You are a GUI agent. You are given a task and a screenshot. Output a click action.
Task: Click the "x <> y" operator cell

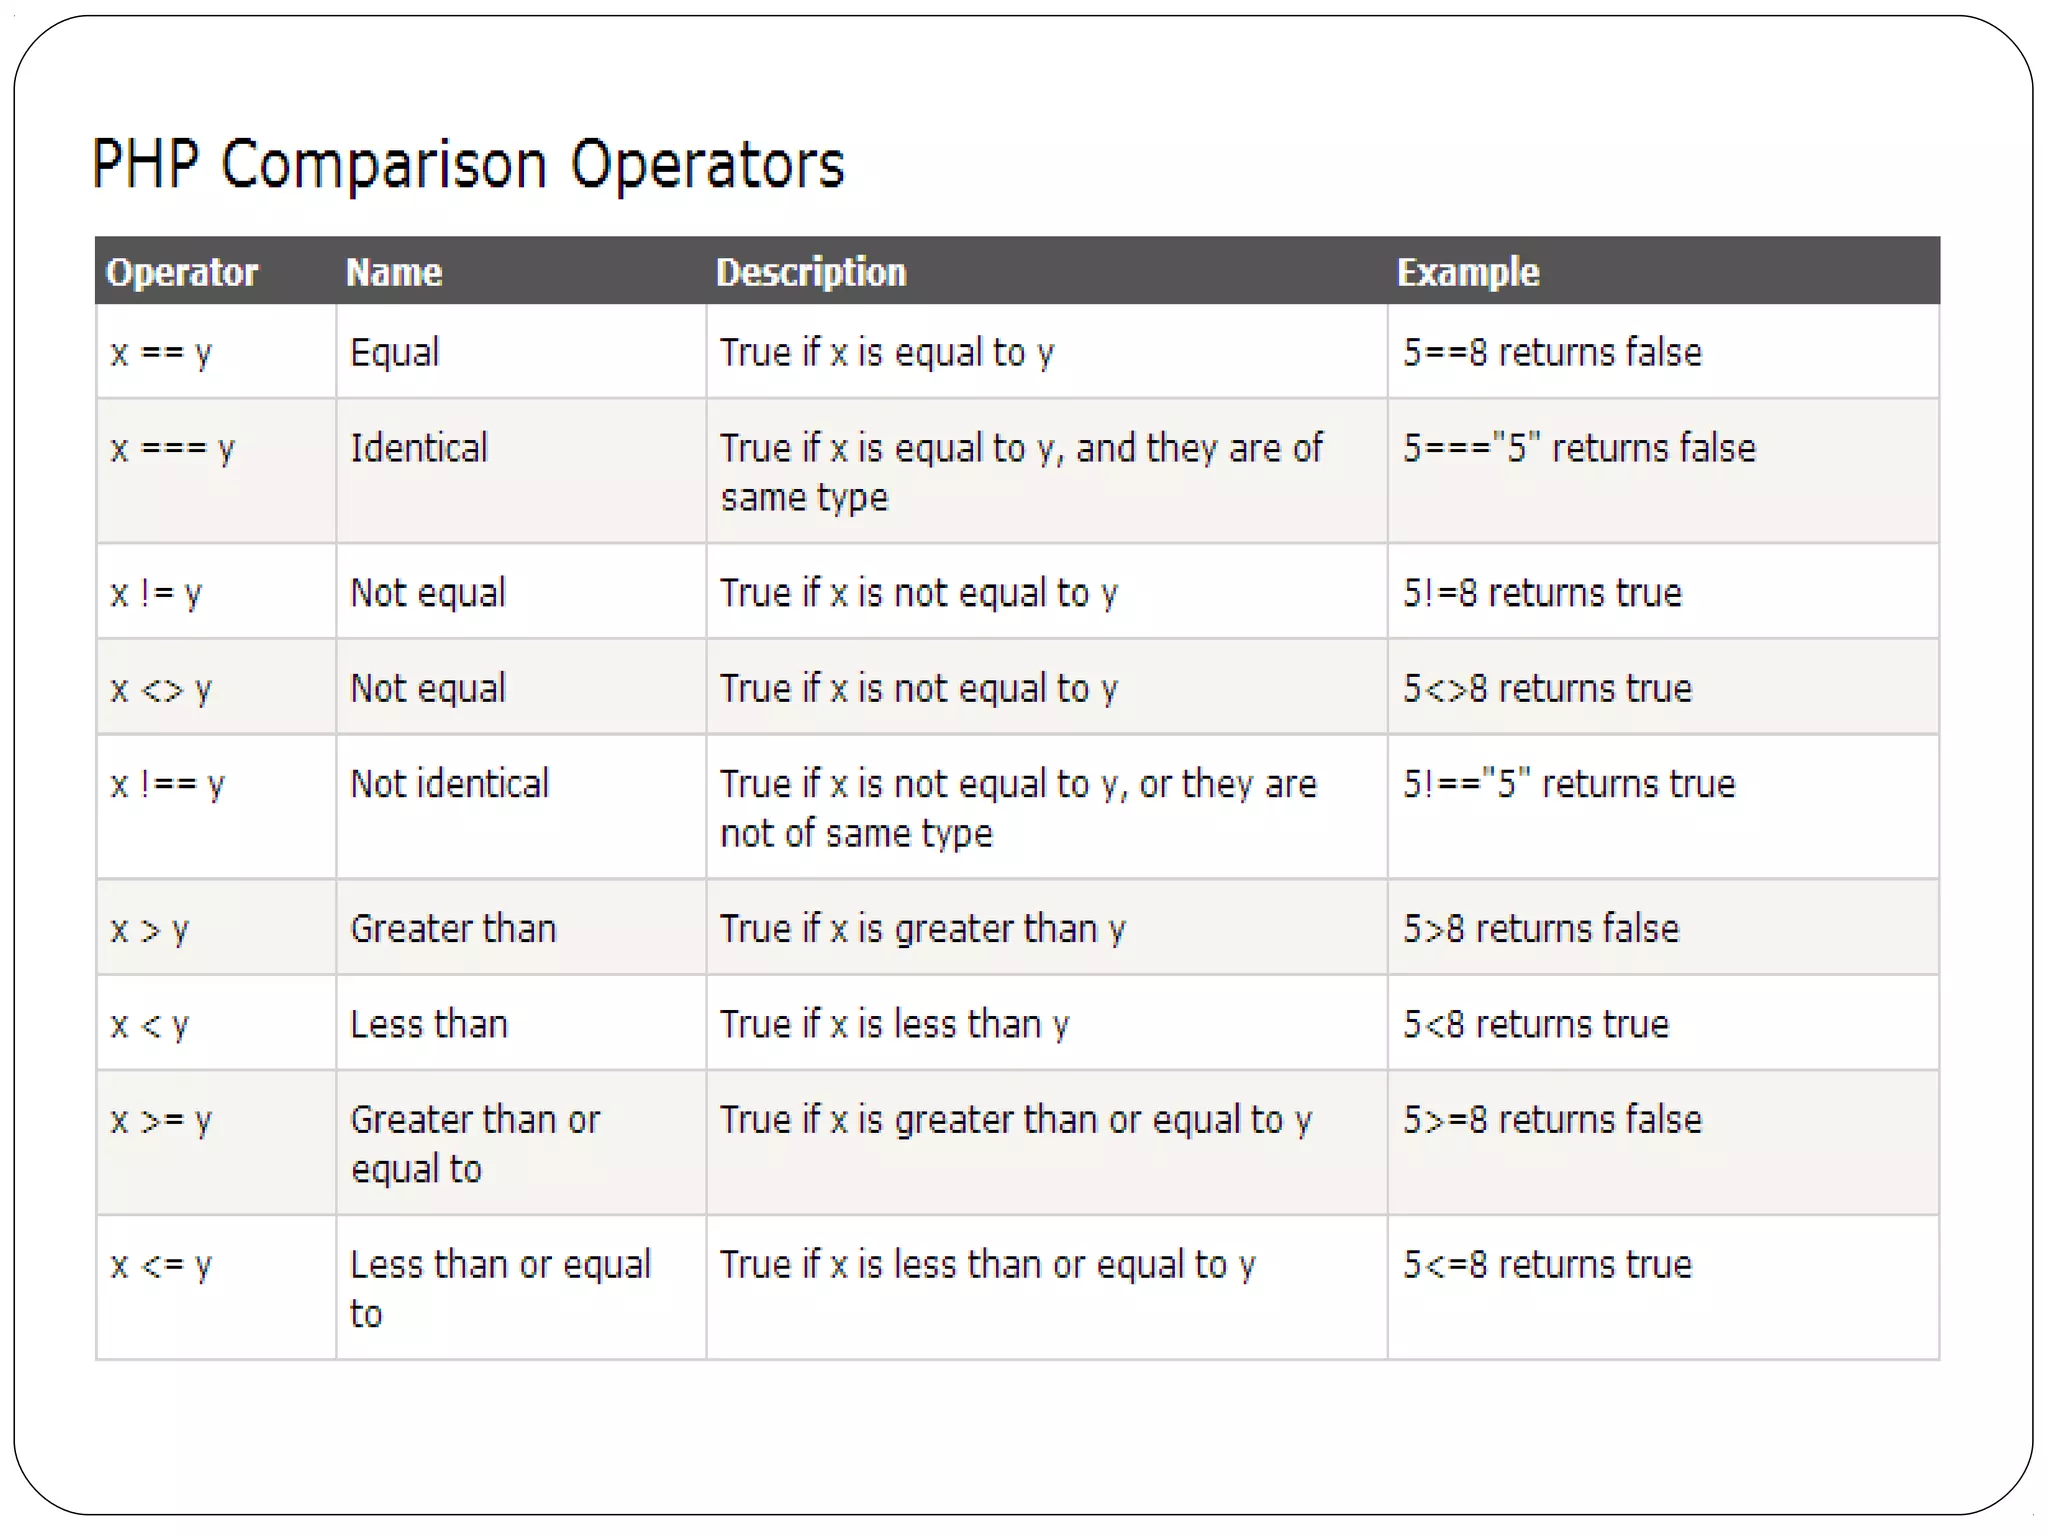pyautogui.click(x=161, y=689)
